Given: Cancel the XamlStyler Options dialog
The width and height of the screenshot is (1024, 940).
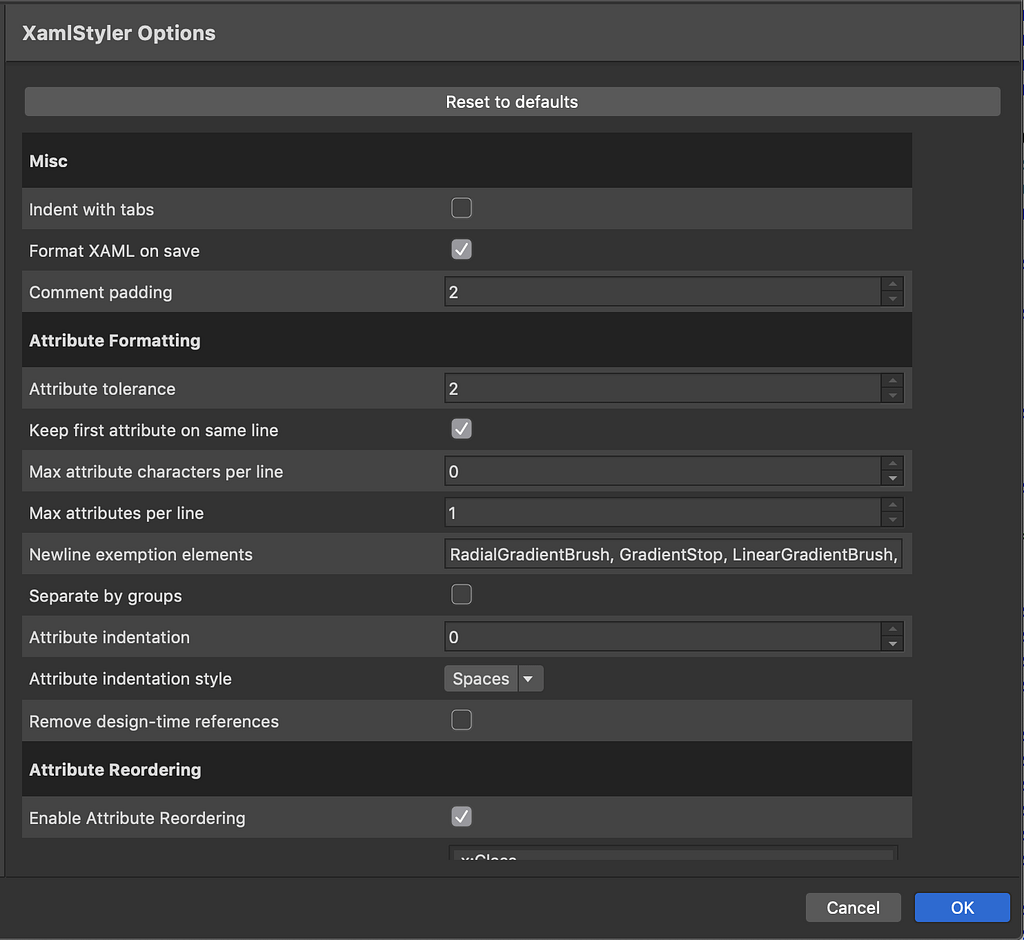Looking at the screenshot, I should [853, 907].
